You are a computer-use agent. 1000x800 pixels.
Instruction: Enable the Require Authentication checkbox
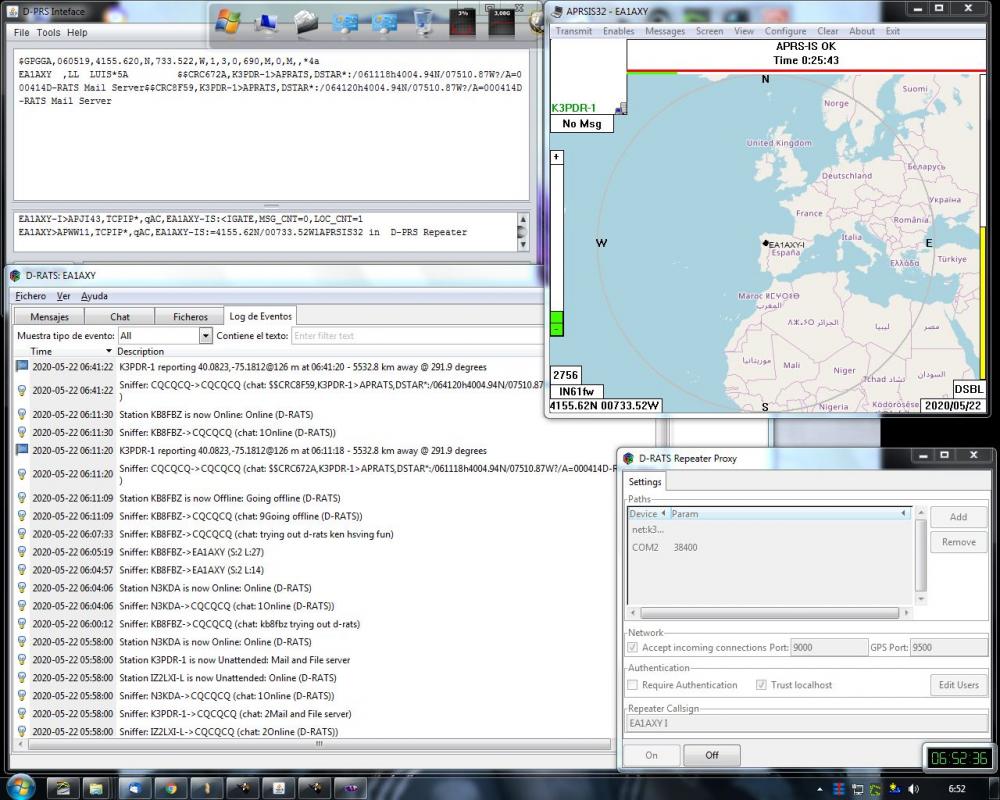tap(632, 685)
